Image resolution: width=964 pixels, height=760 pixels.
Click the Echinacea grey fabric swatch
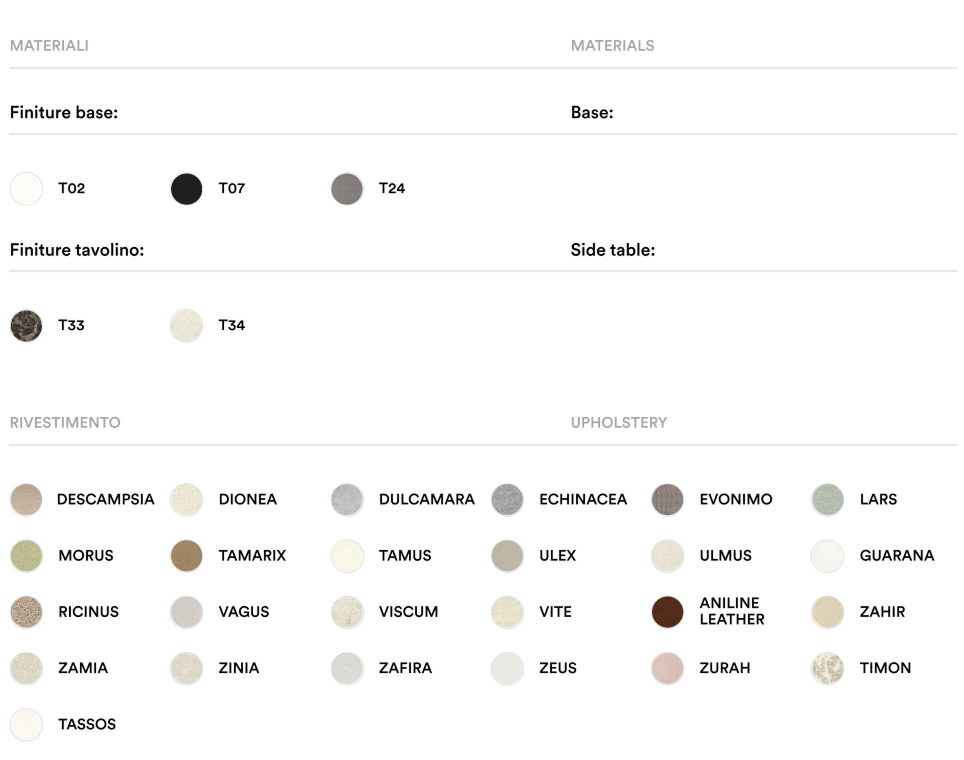pyautogui.click(x=508, y=500)
